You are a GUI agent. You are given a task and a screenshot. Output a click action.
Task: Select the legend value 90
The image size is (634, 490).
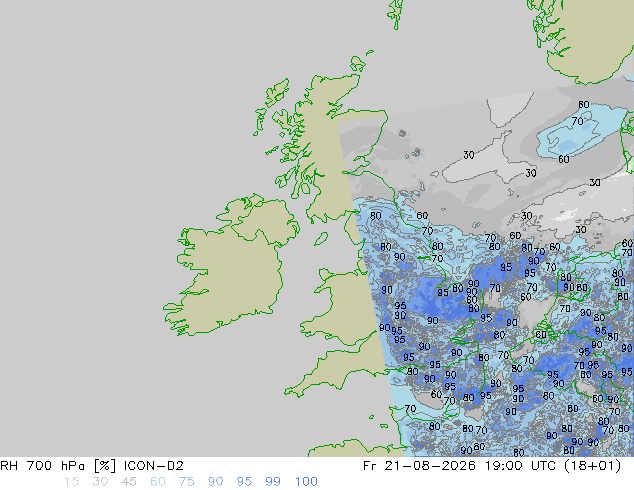(x=215, y=482)
